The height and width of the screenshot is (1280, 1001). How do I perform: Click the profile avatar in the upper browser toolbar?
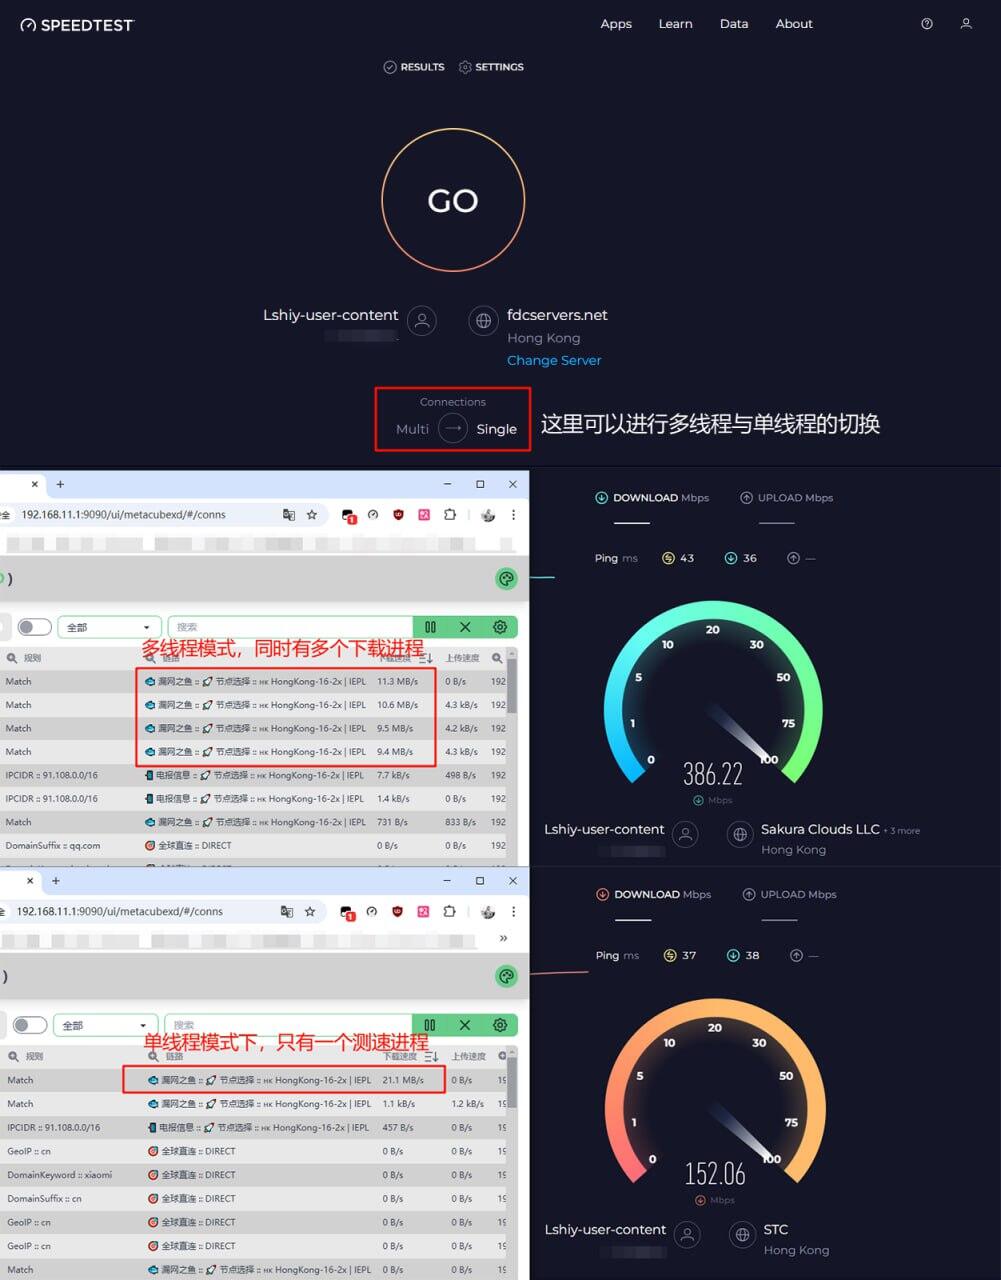coord(488,515)
